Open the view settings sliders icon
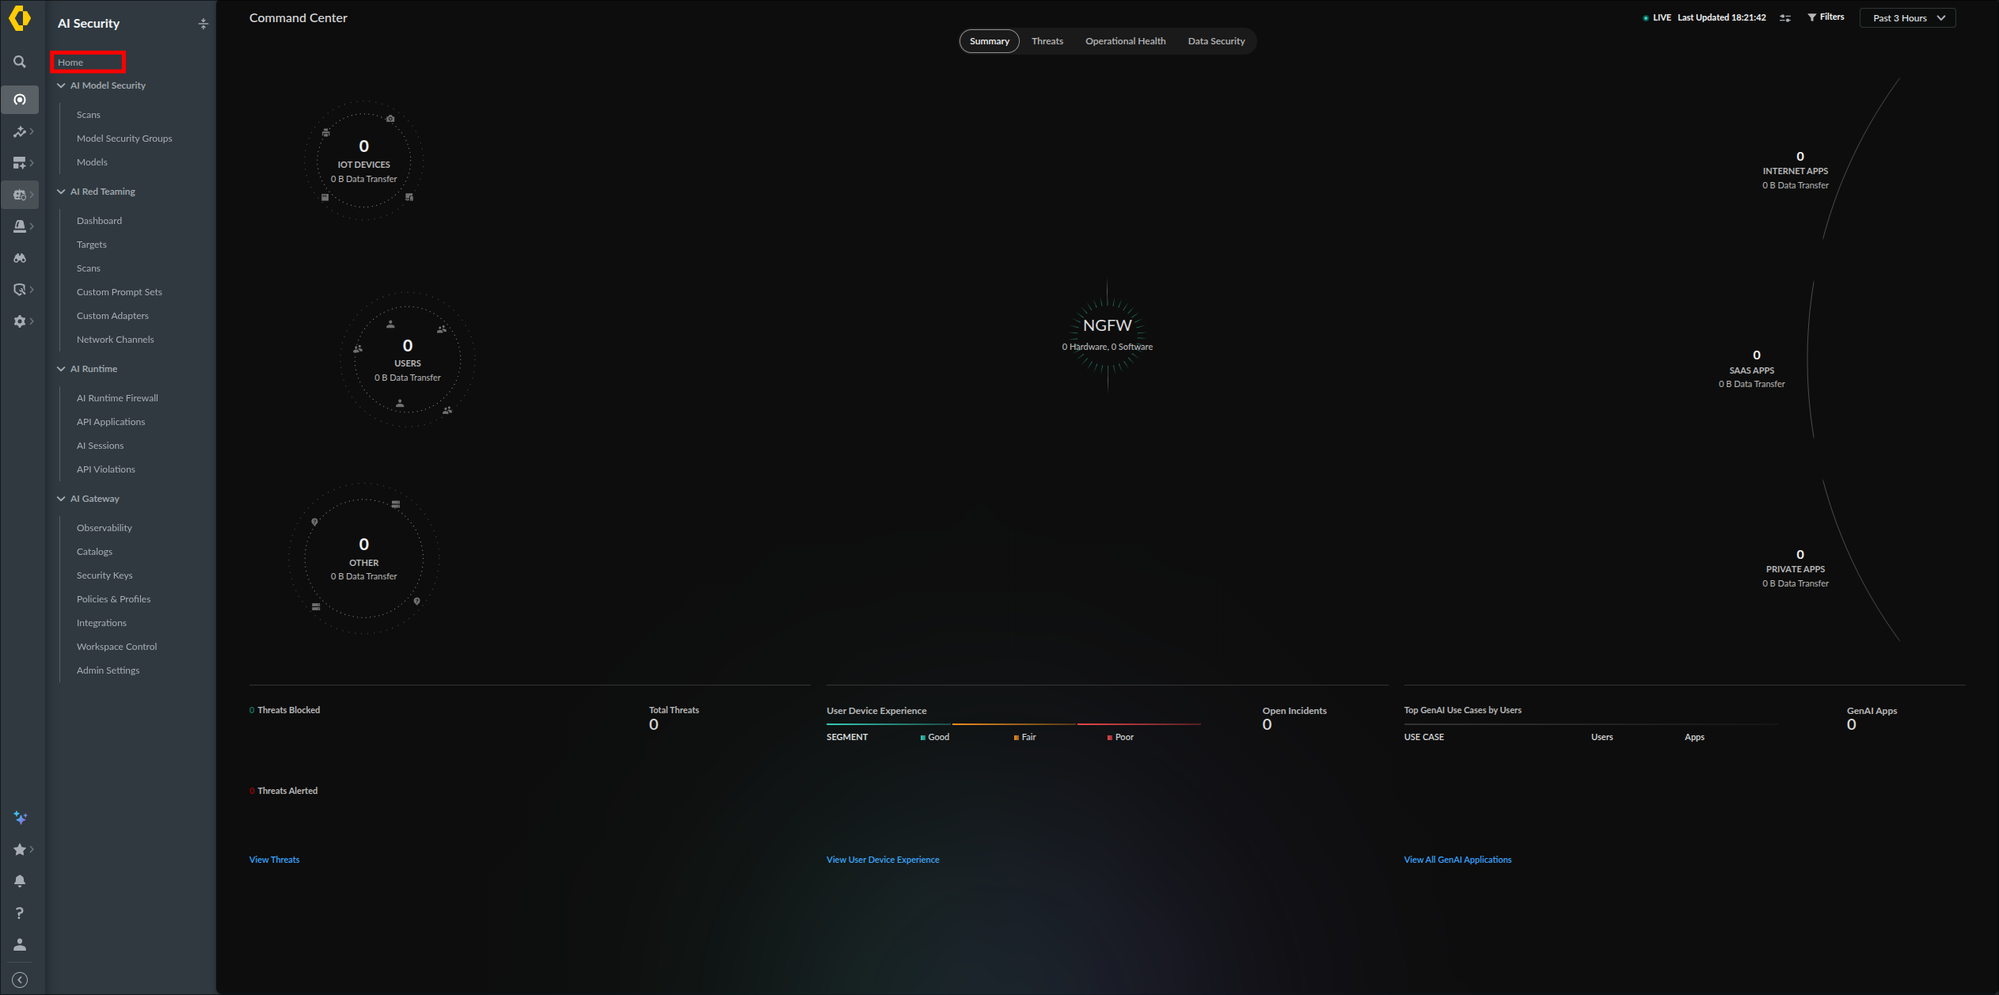 pyautogui.click(x=1785, y=18)
